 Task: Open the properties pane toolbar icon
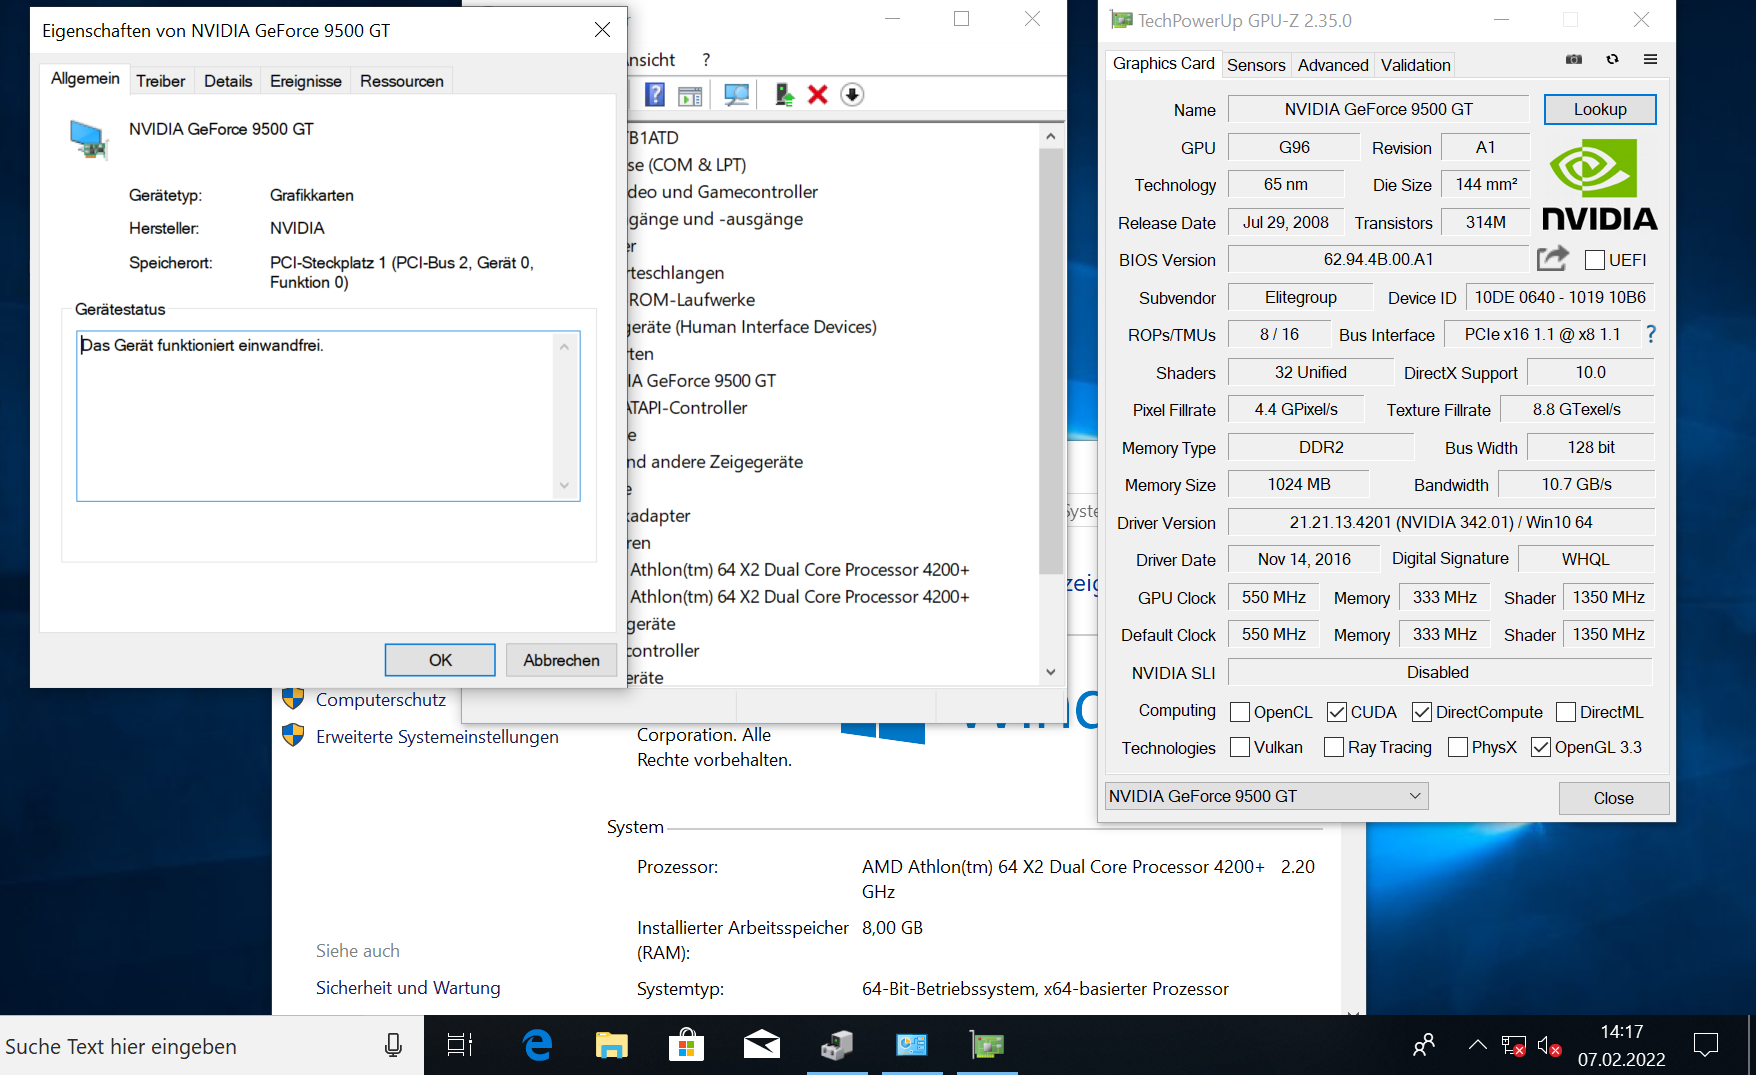[690, 95]
